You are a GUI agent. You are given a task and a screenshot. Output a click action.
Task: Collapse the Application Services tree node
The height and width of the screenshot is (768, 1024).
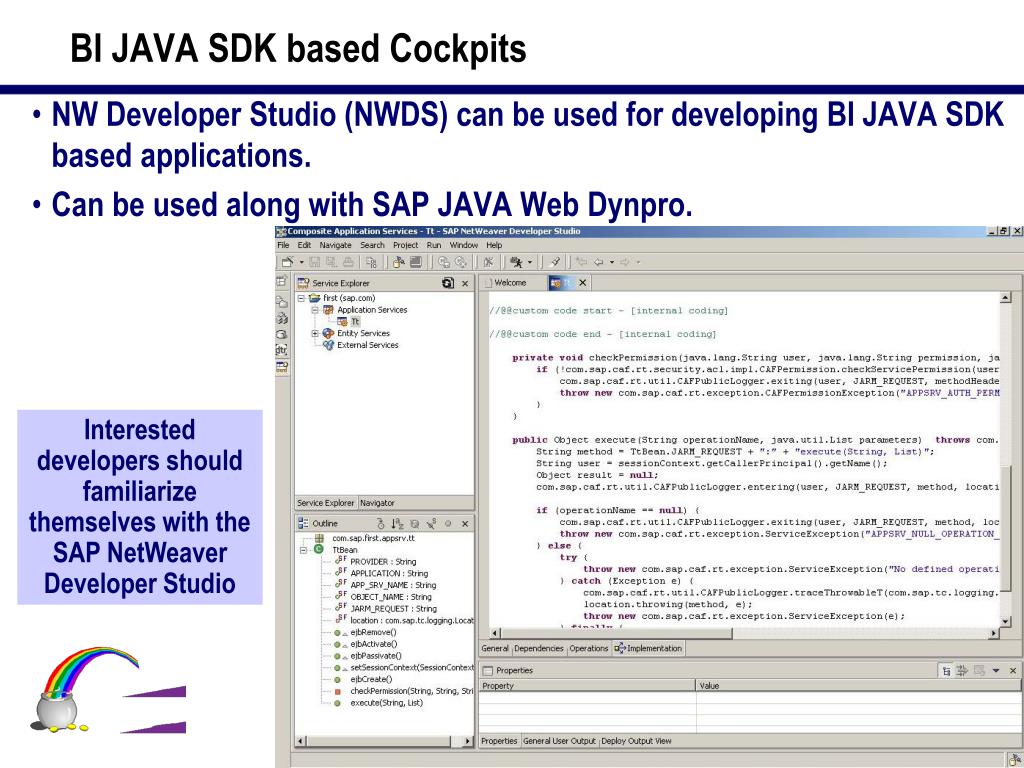coord(315,310)
